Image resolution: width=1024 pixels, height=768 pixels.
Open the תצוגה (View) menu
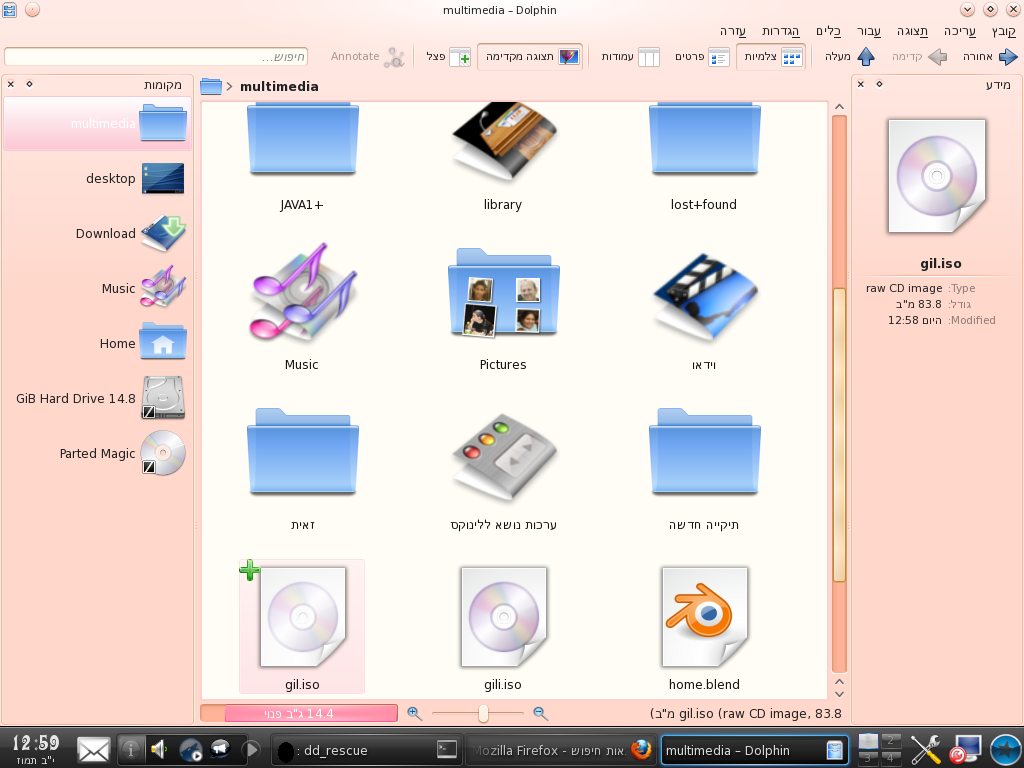912,31
